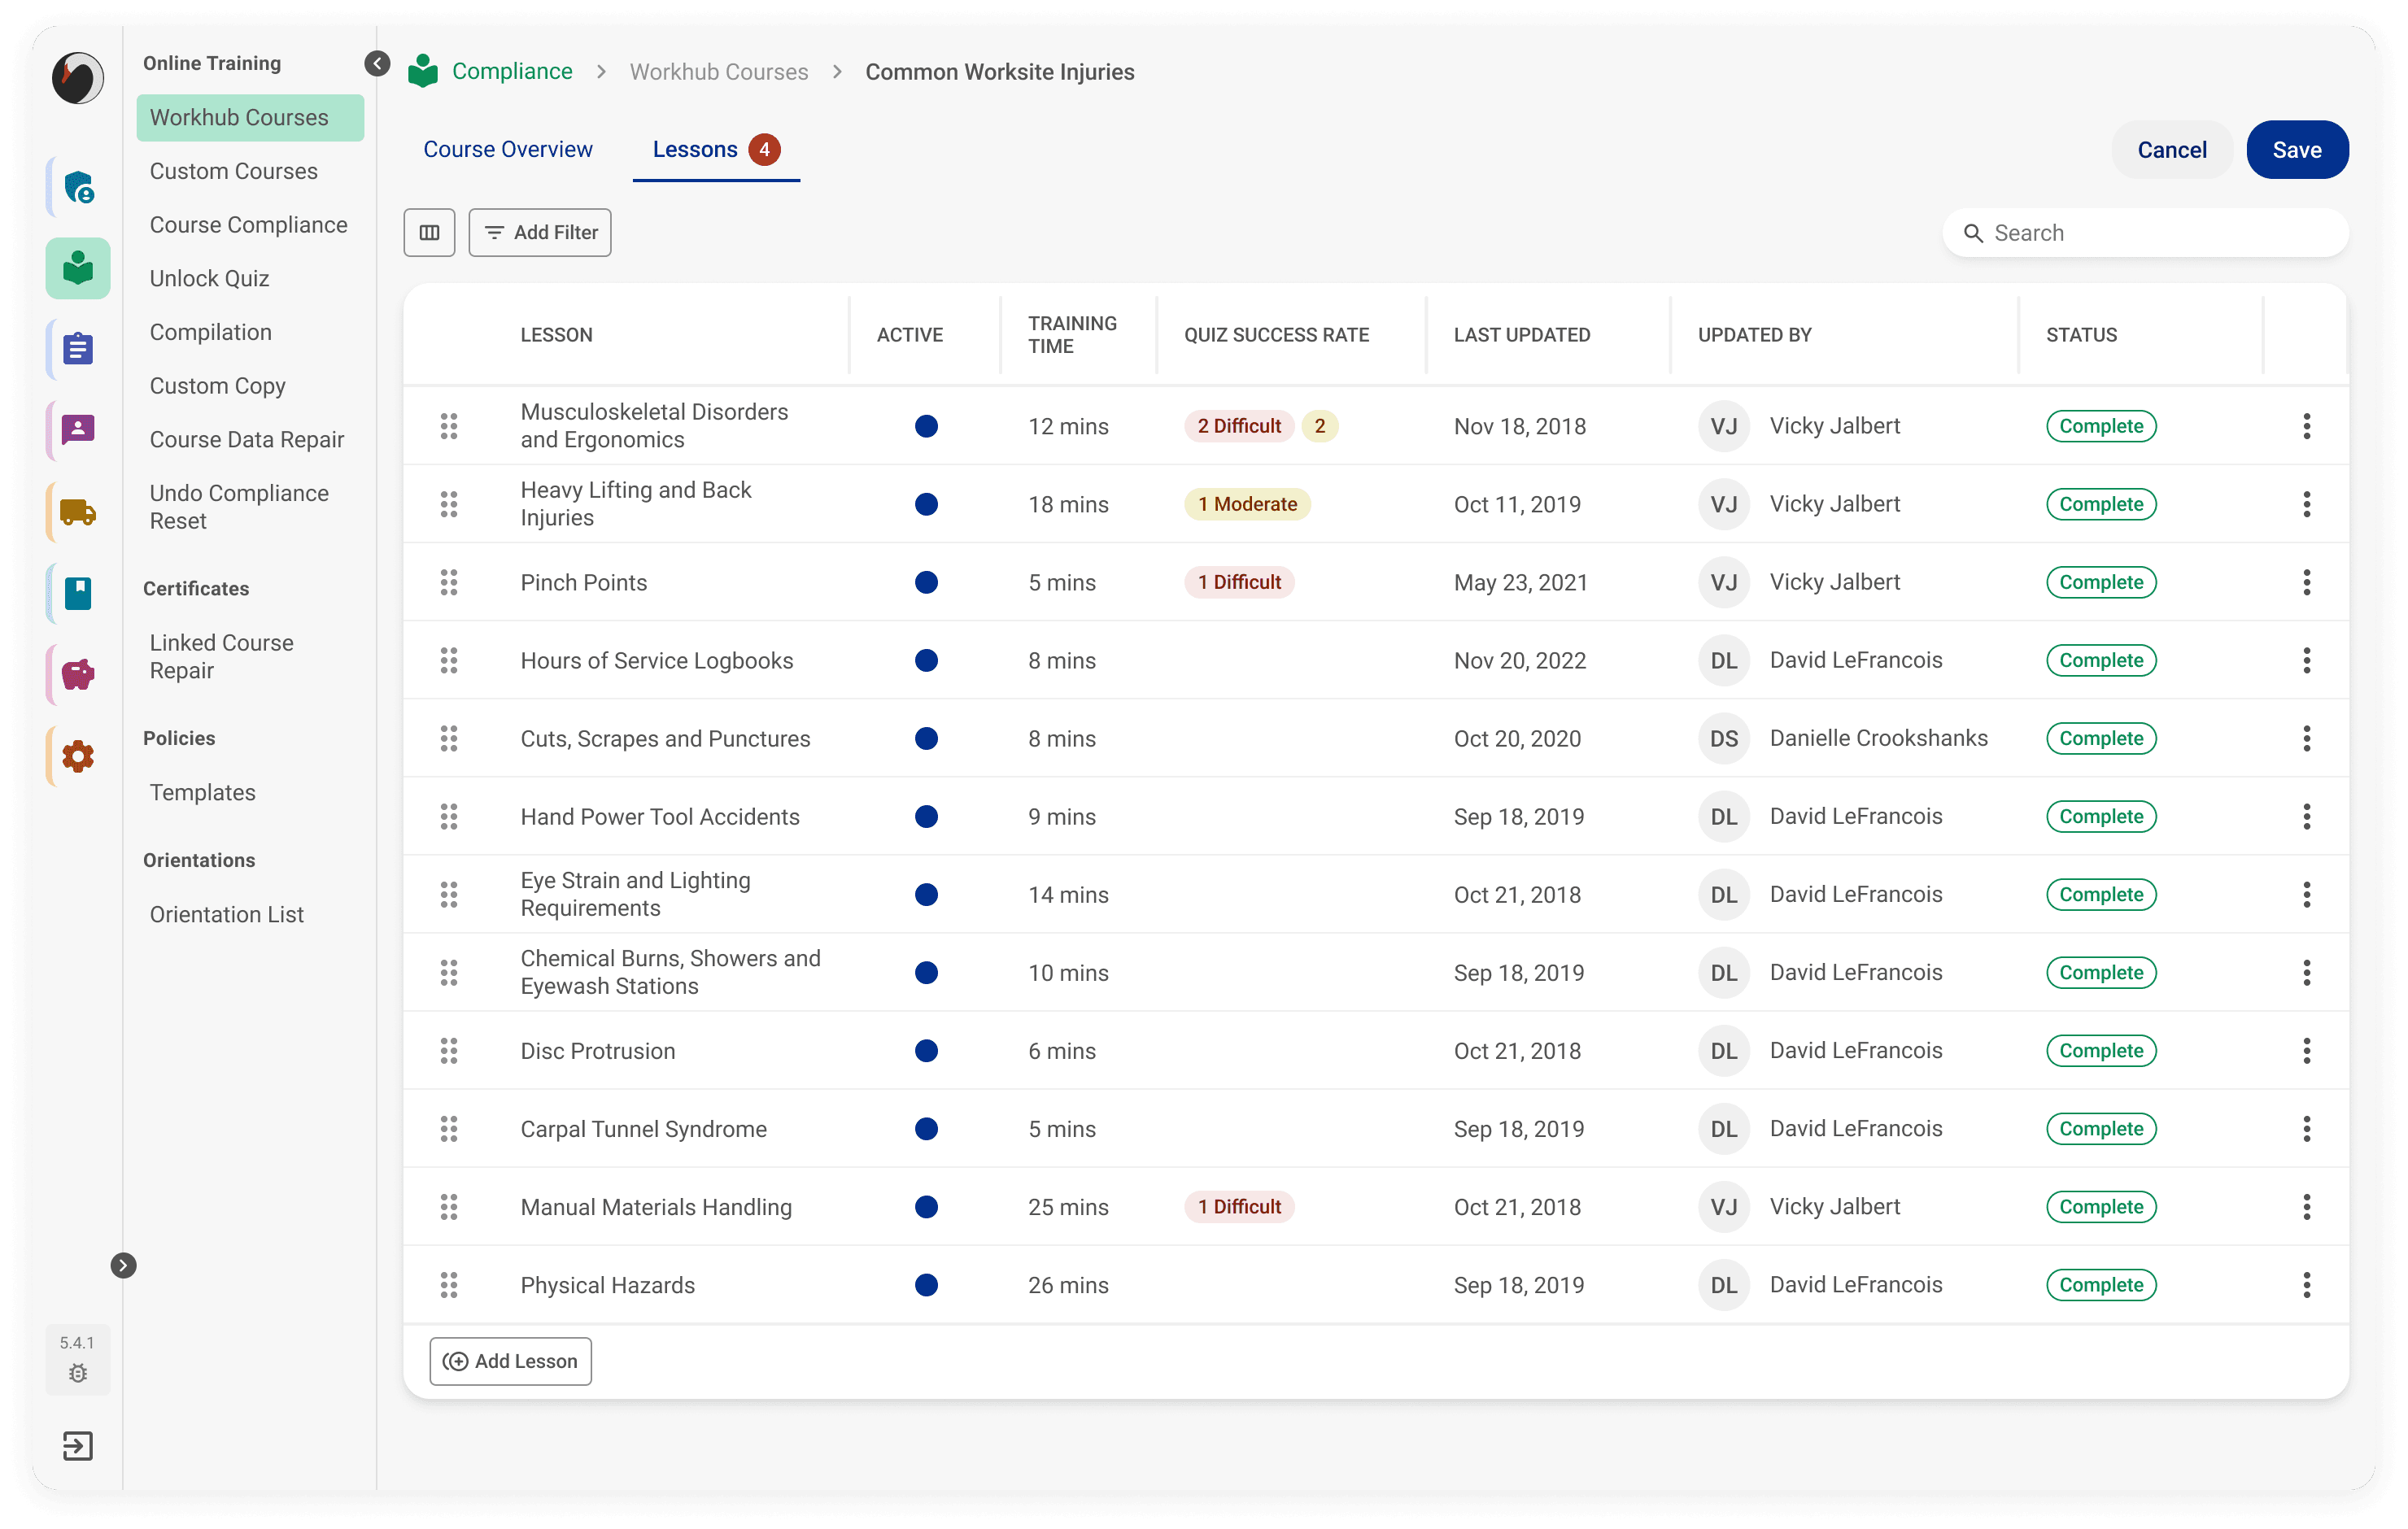Open the piggy bank sidebar icon
2408x1529 pixels.
(78, 675)
